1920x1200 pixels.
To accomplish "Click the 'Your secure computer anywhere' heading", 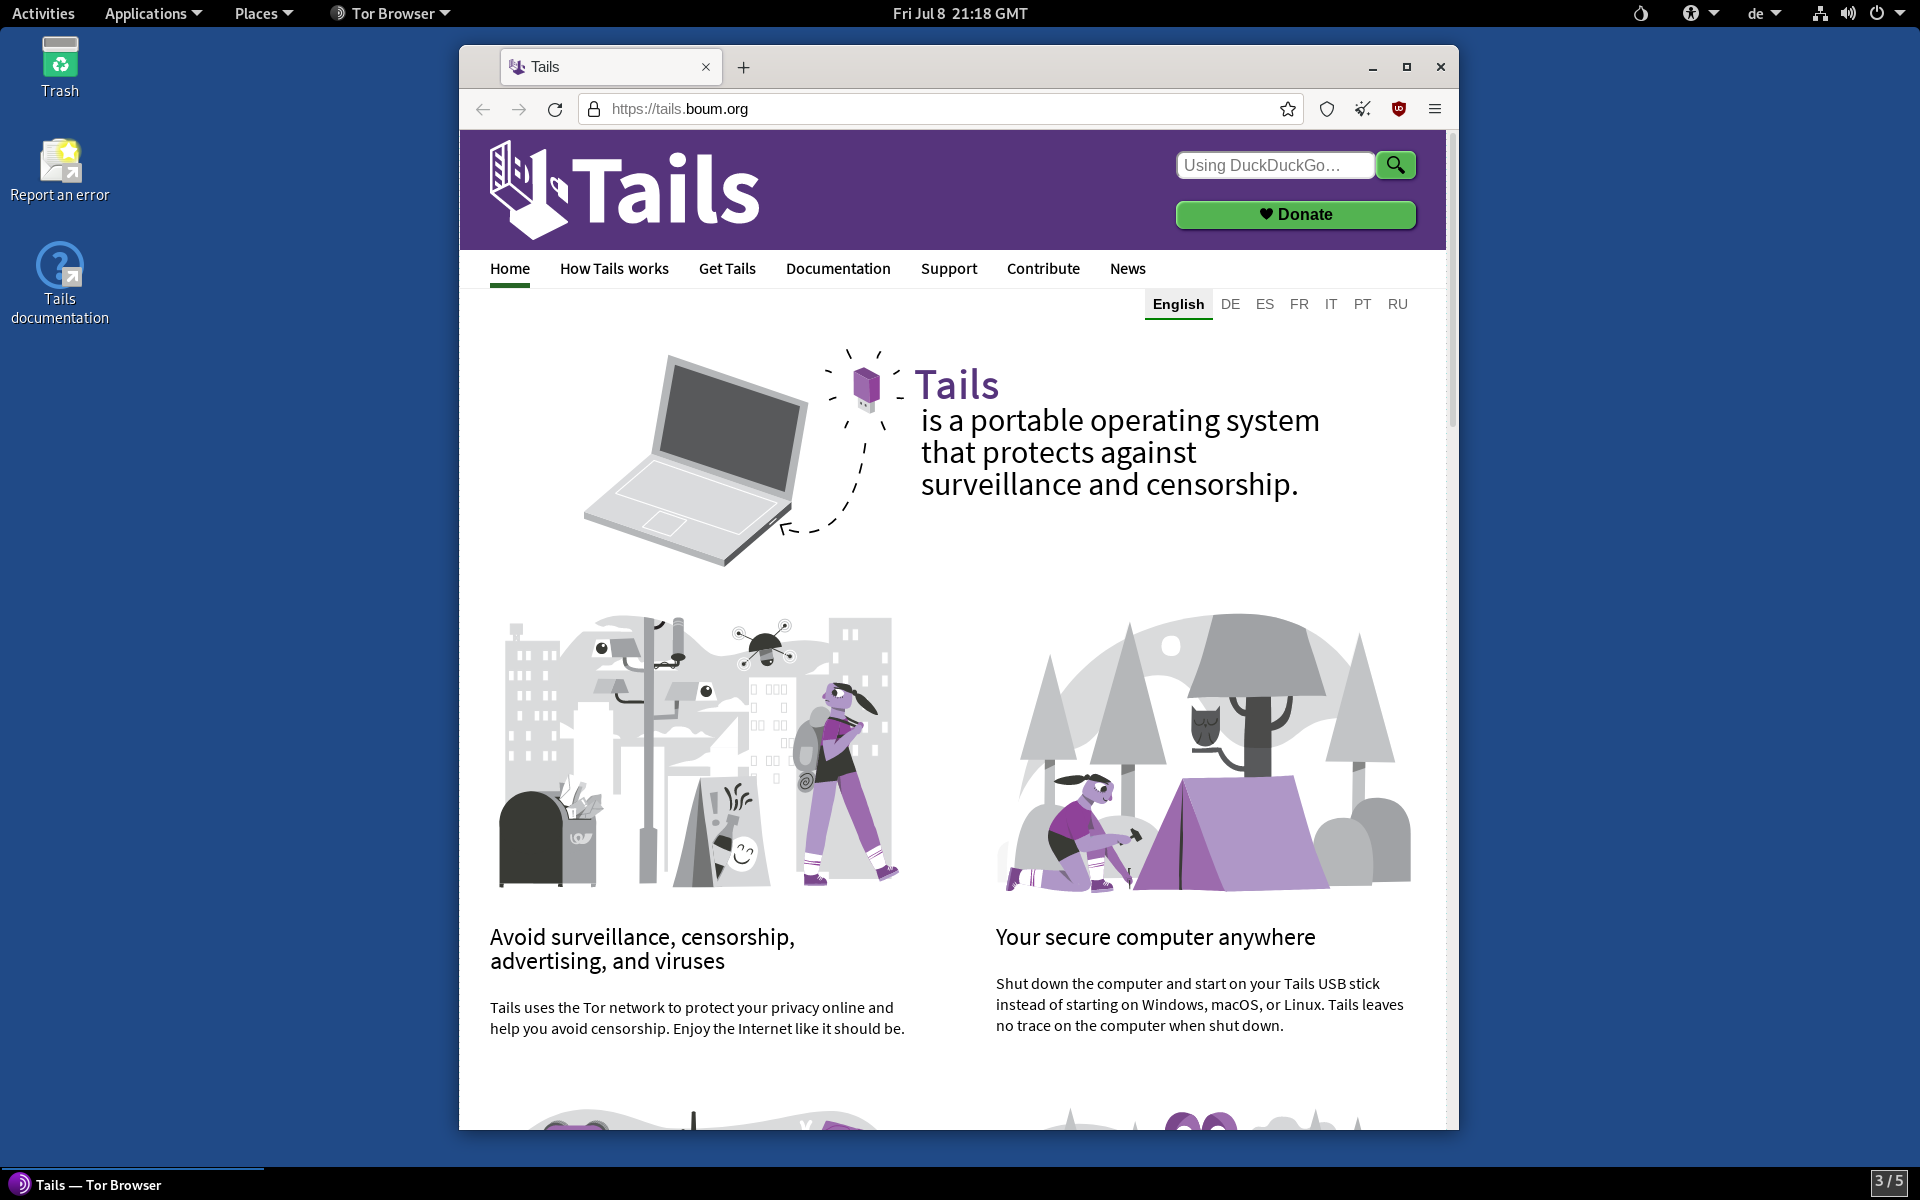I will click(1155, 937).
